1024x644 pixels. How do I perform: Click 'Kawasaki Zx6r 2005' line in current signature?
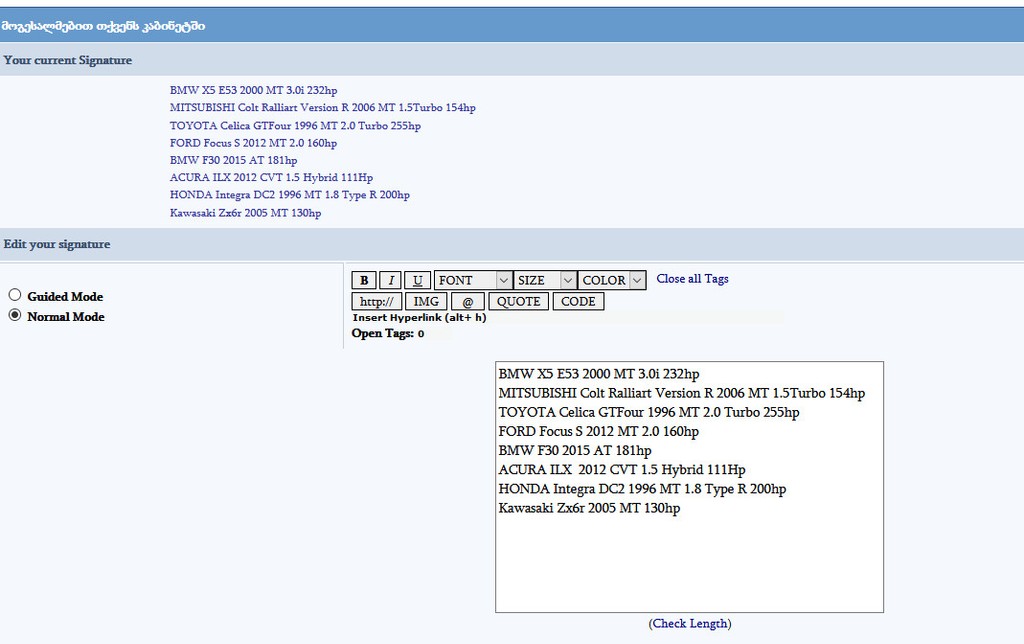coord(246,213)
